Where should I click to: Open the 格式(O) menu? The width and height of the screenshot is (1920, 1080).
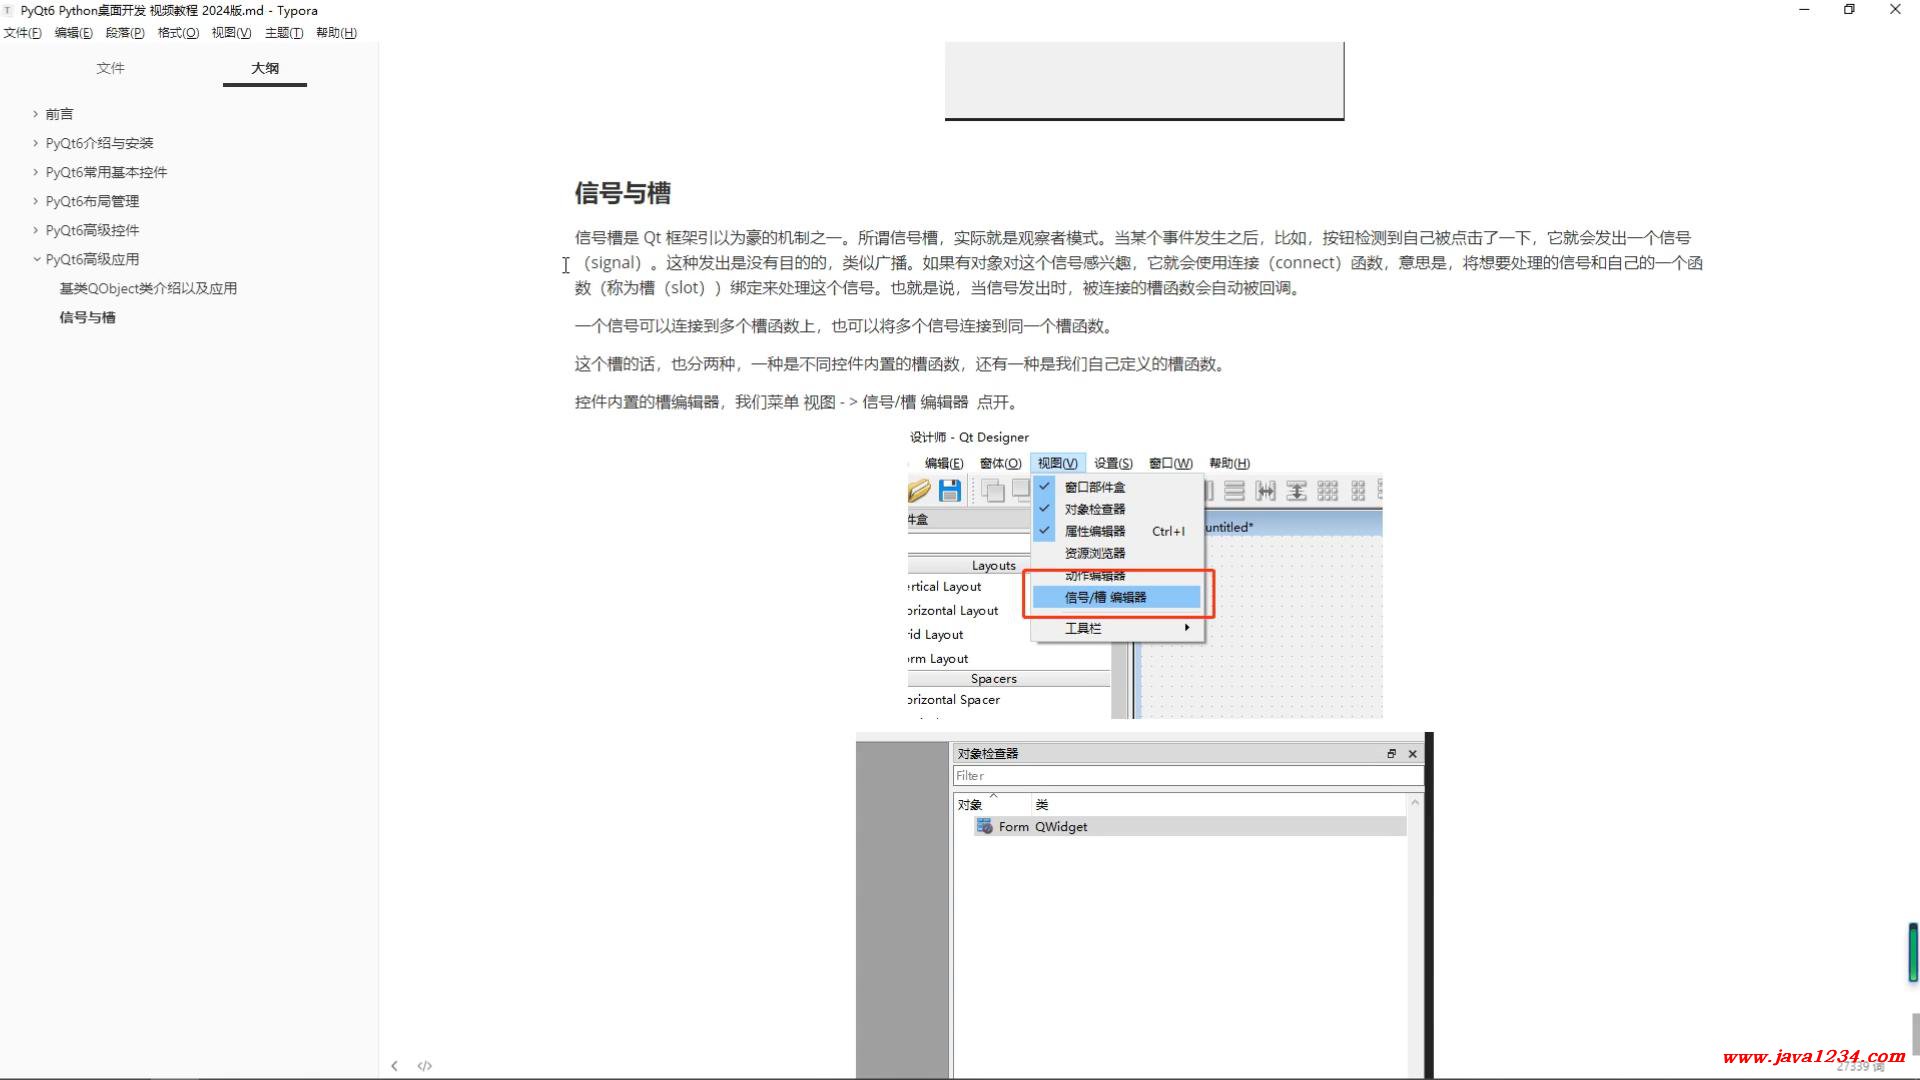point(178,33)
